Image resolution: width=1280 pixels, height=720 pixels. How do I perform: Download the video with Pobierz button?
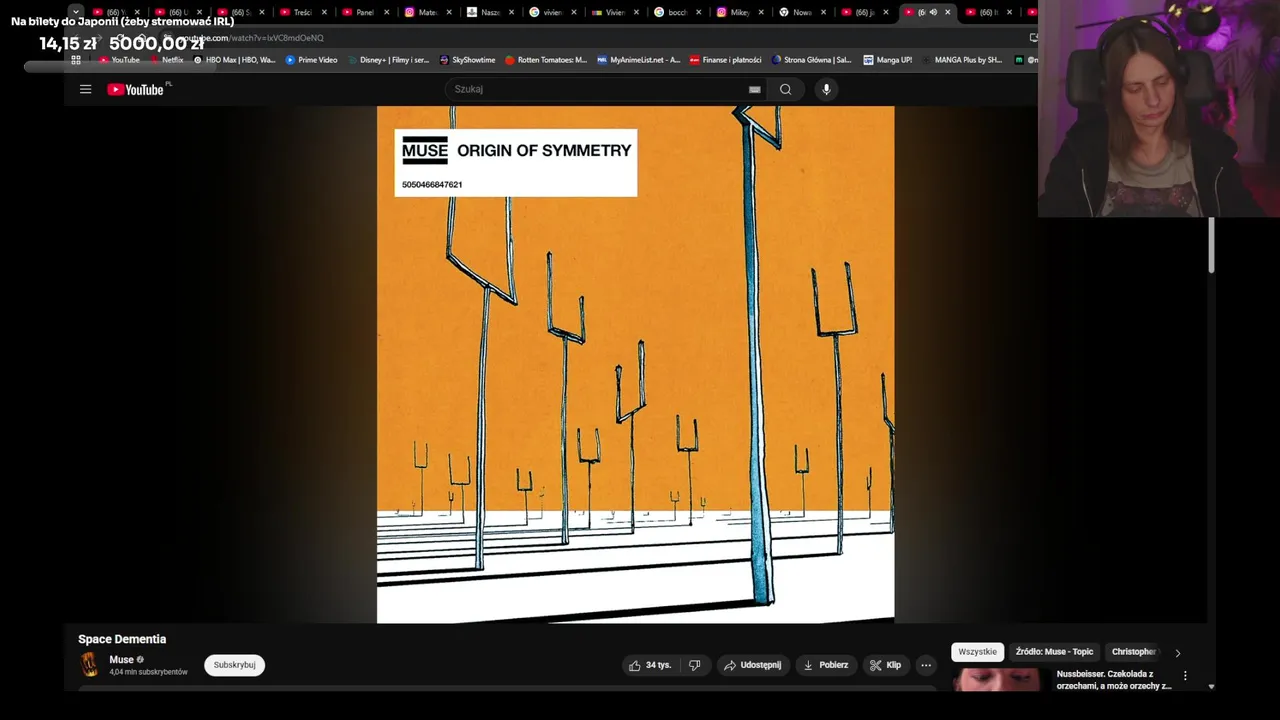(826, 665)
